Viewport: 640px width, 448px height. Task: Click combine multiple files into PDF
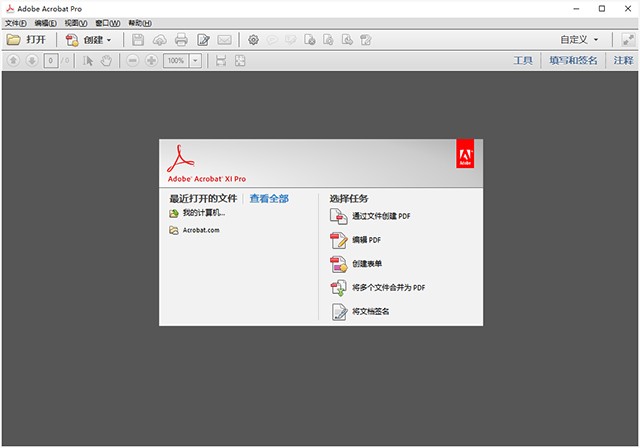[x=388, y=288]
